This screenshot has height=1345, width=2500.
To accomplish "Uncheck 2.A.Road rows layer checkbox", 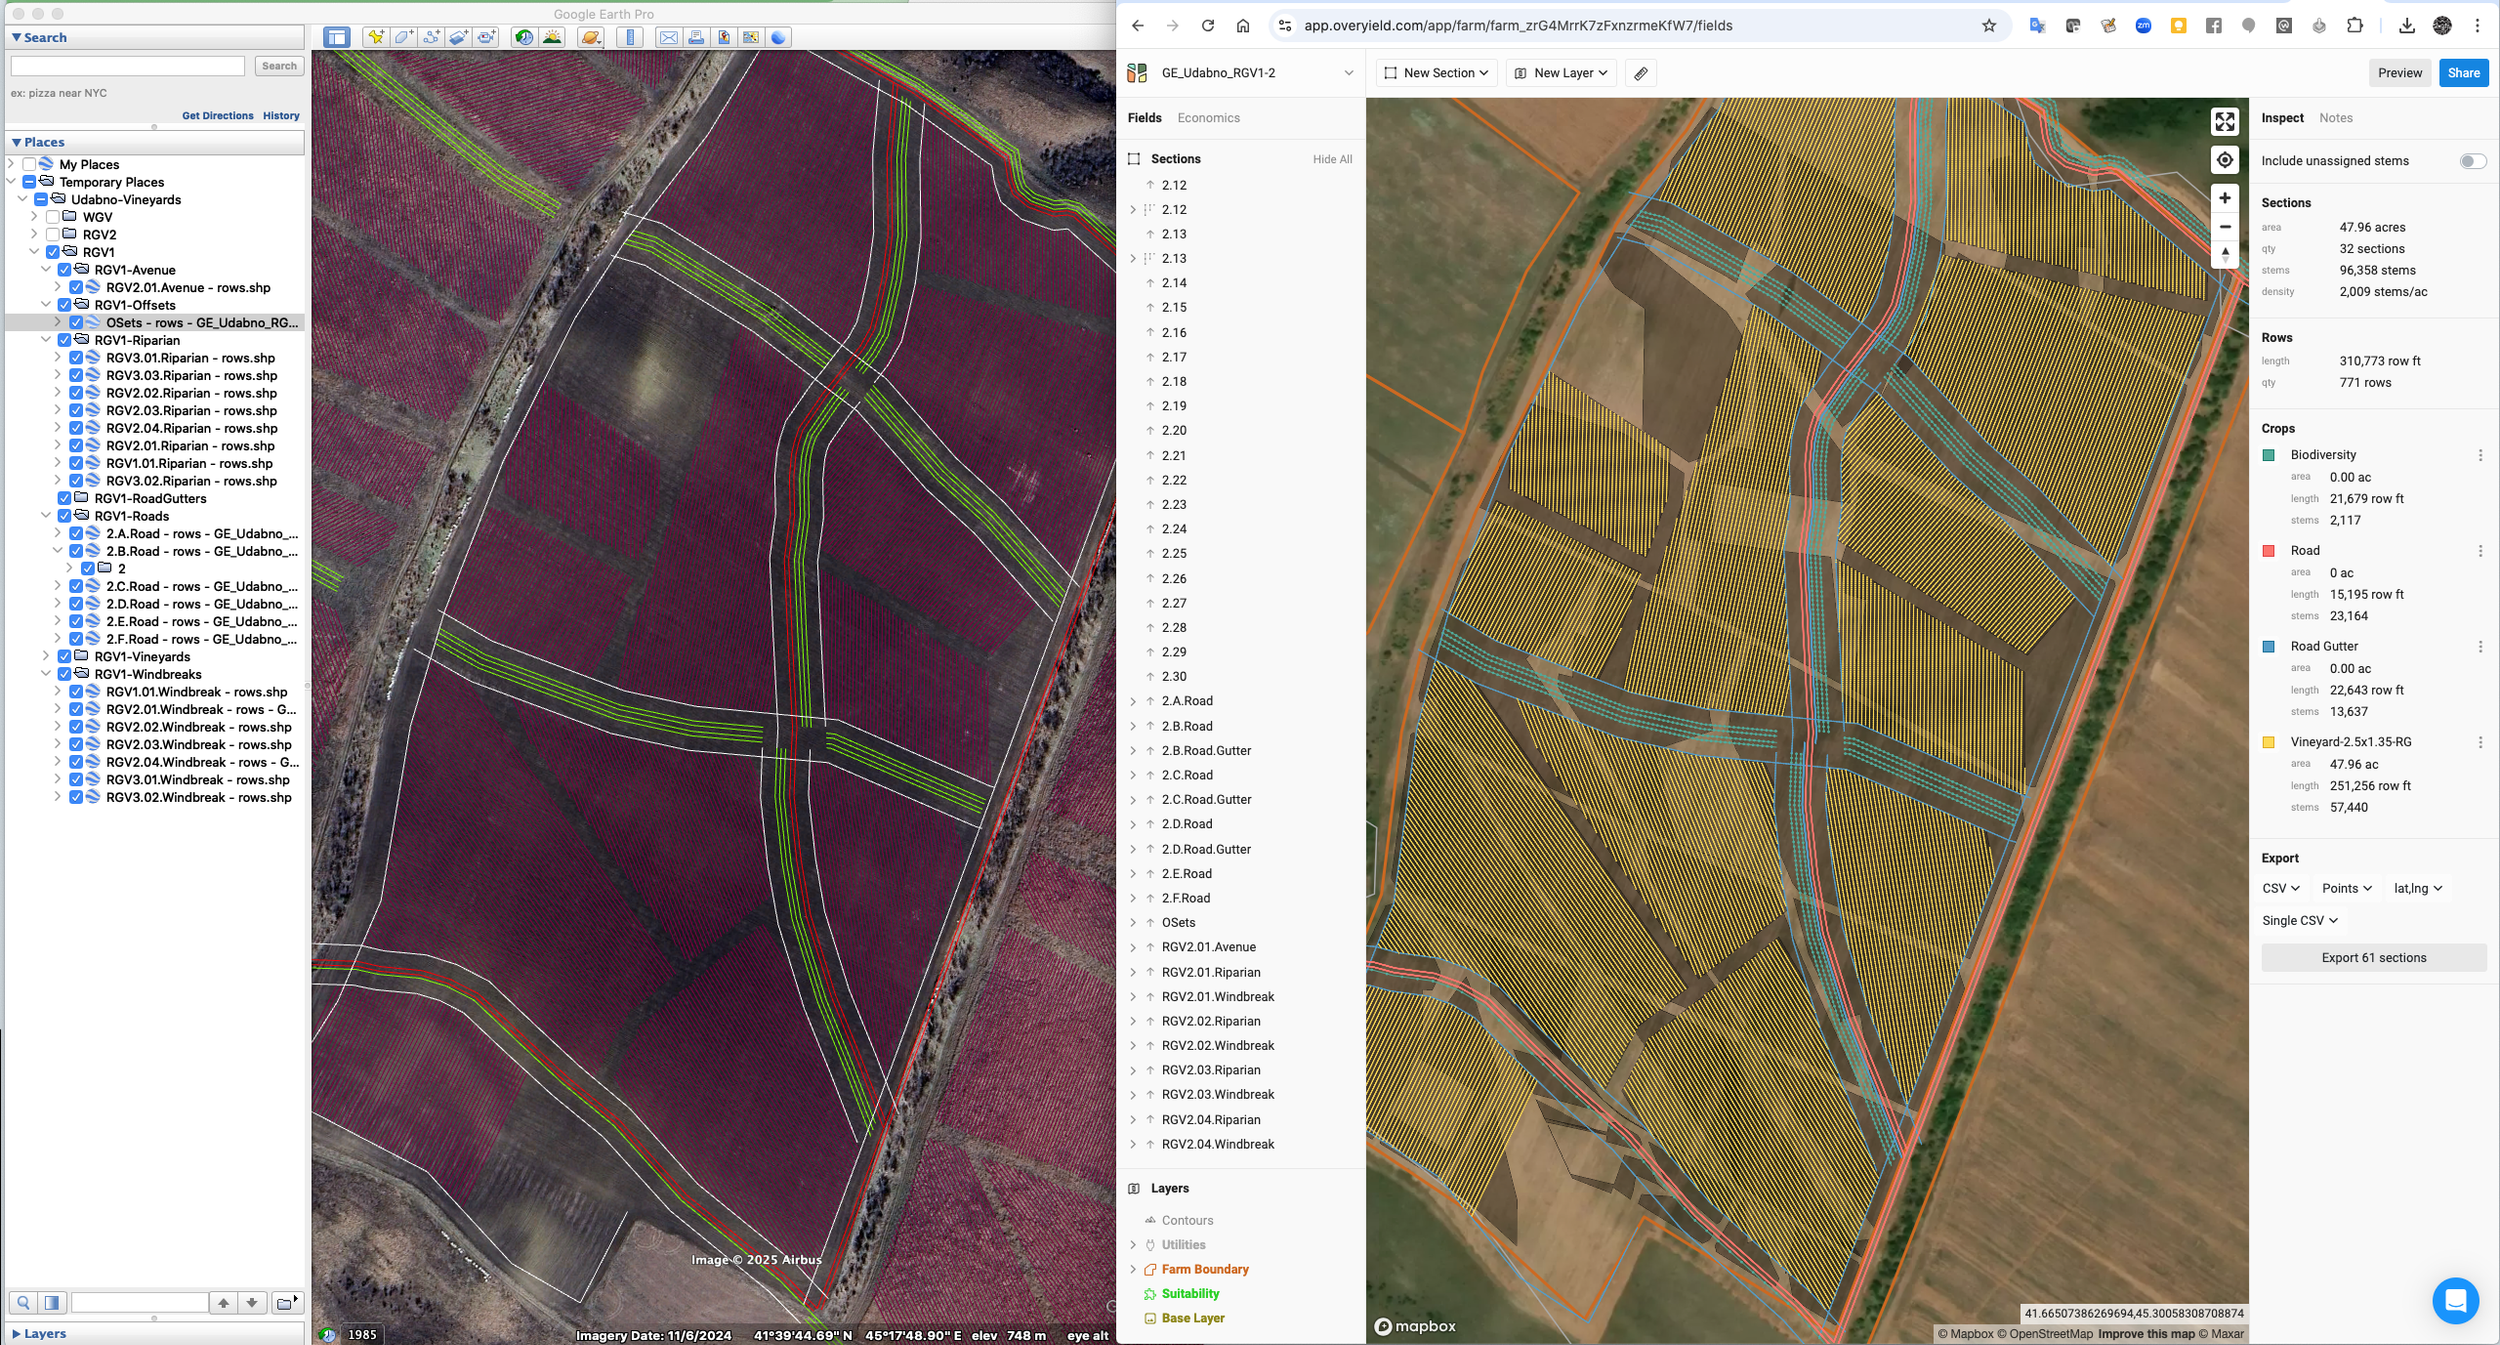I will coord(76,534).
